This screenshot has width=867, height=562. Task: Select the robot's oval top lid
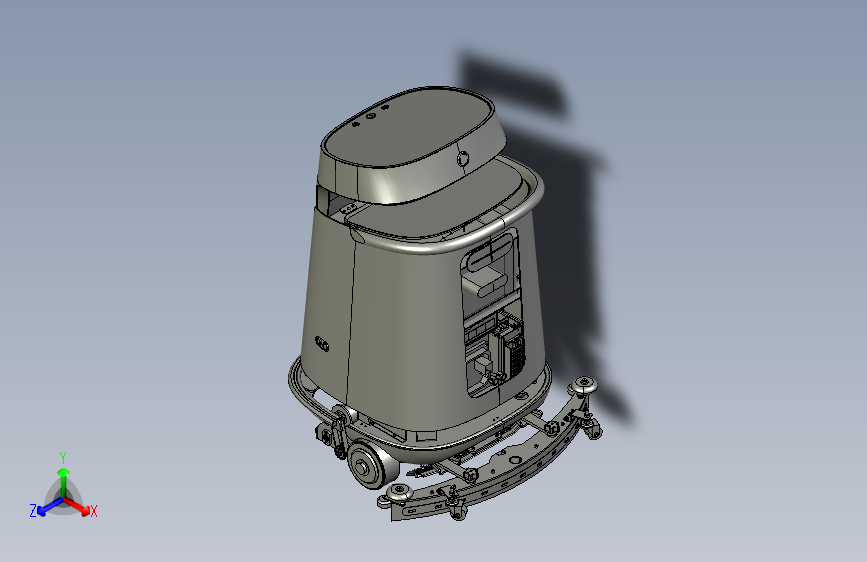pyautogui.click(x=409, y=129)
